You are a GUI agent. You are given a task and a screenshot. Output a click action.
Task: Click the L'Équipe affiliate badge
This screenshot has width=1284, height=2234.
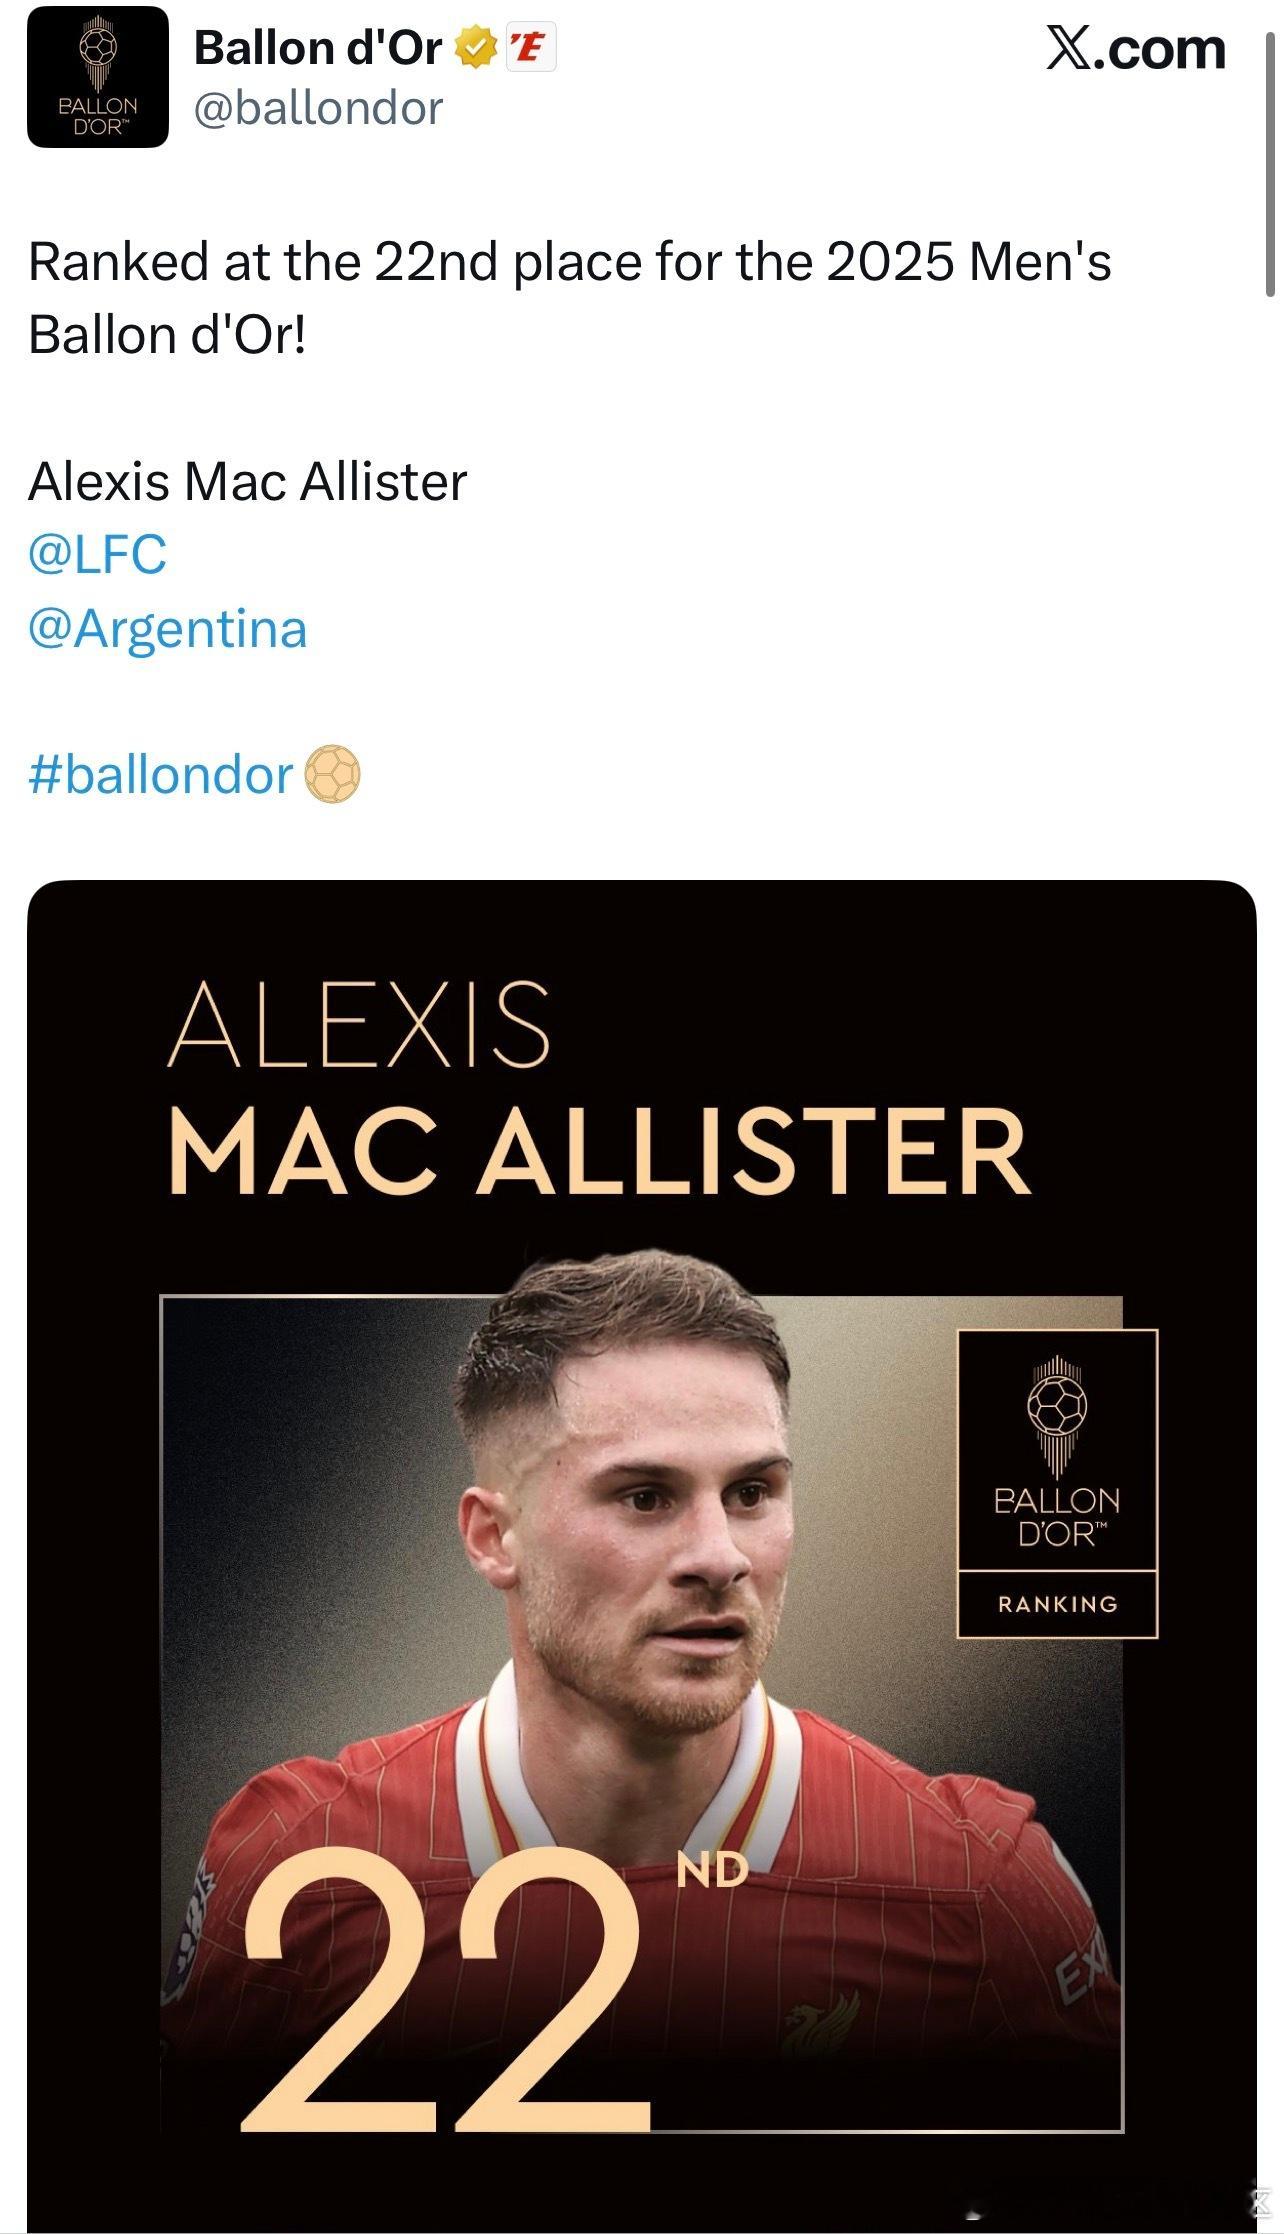tap(531, 48)
